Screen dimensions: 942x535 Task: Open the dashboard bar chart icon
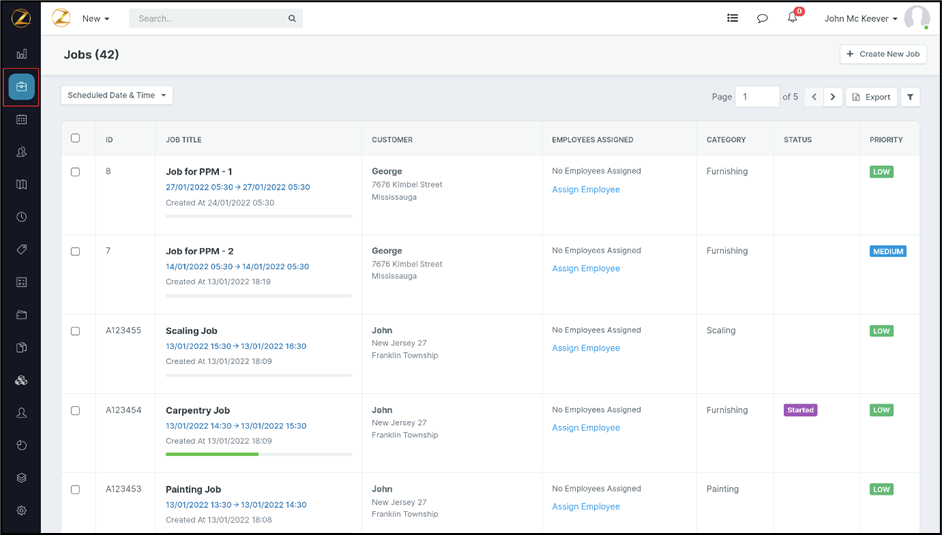pos(21,54)
